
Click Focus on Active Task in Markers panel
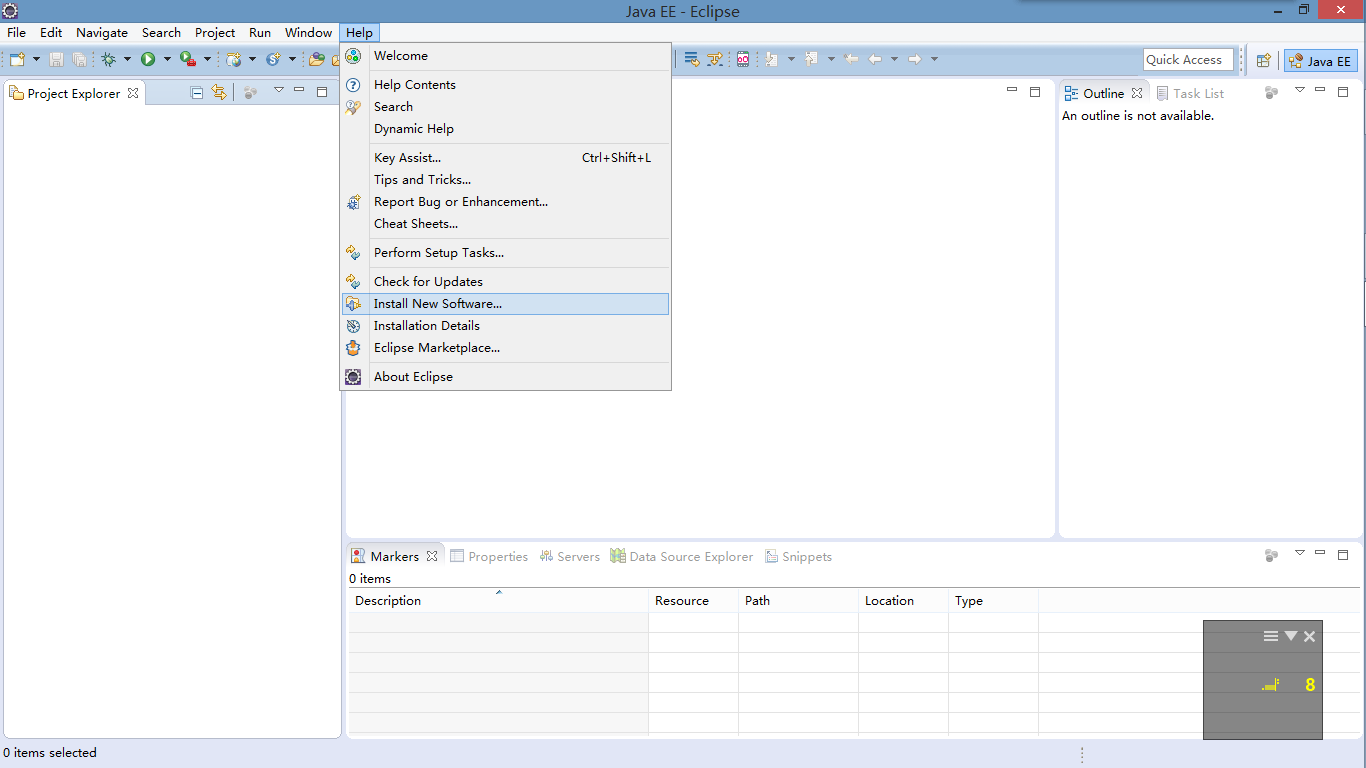(x=1271, y=556)
